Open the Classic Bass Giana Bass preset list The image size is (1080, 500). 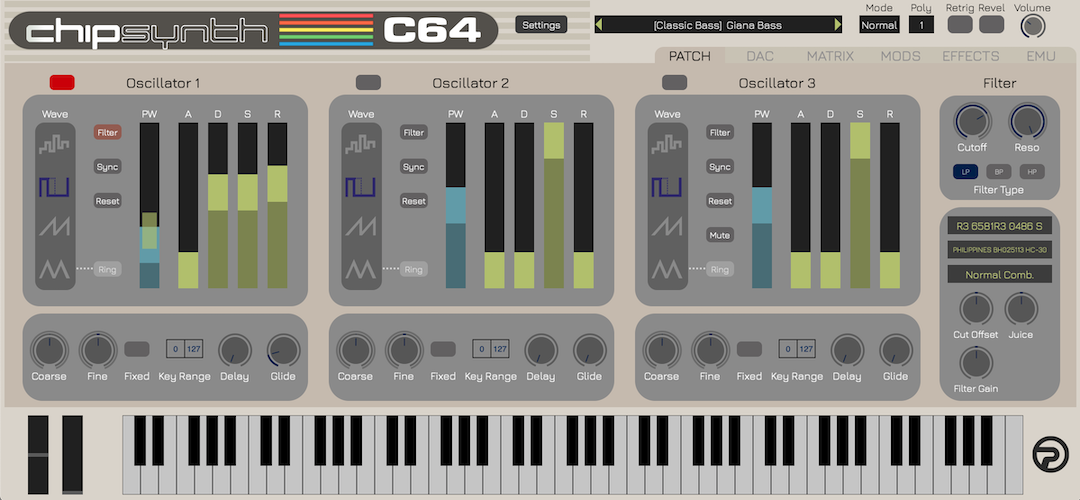(718, 25)
